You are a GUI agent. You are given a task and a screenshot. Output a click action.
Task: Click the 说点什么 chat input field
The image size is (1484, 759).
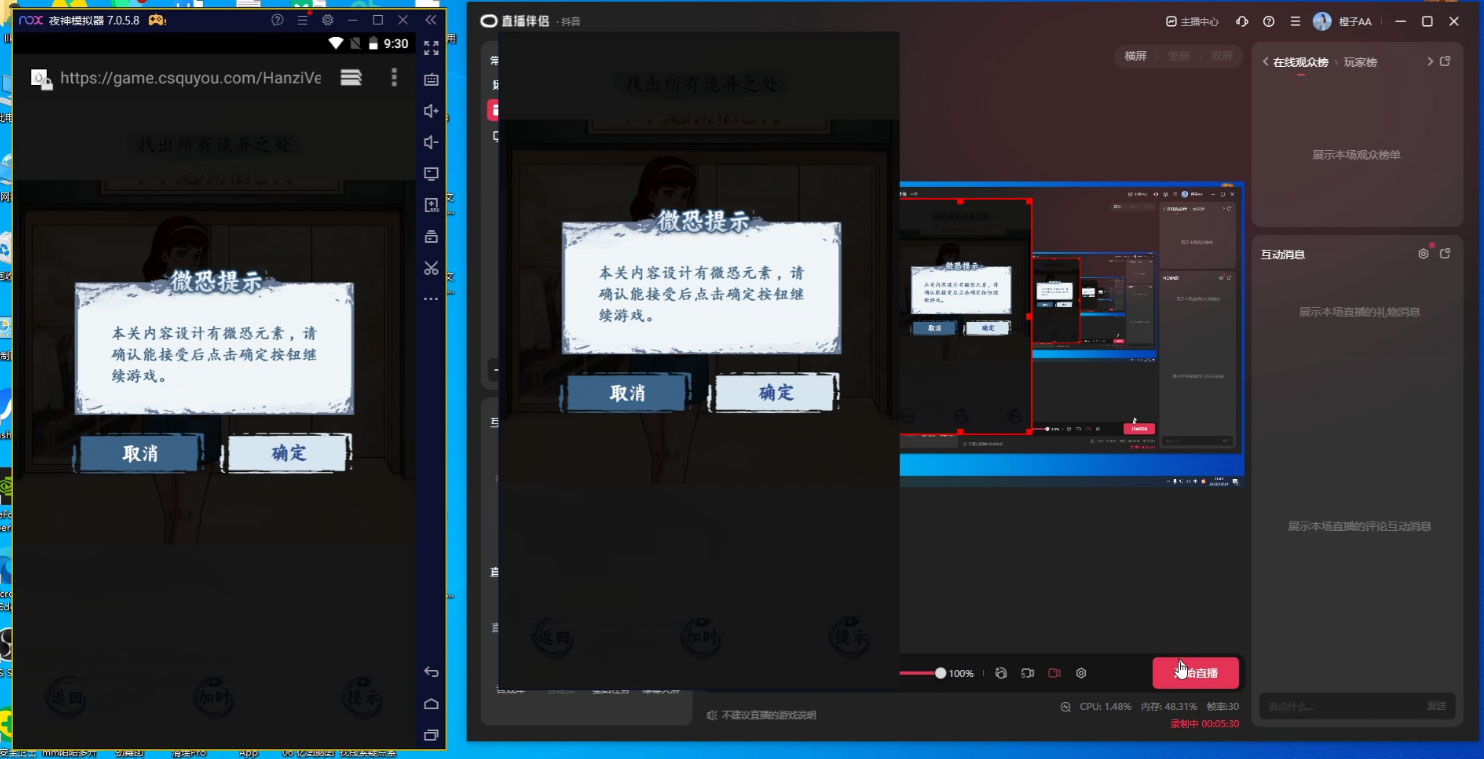tap(1340, 706)
